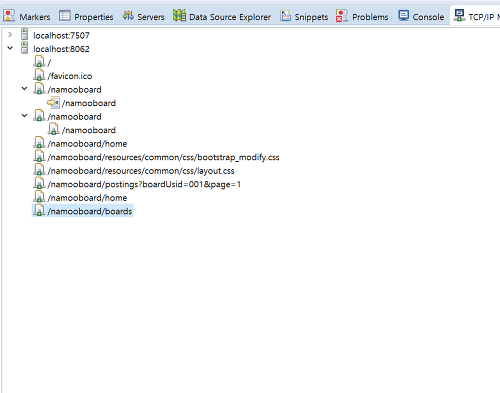This screenshot has width=500, height=393.
Task: Click the forward arrow icon on /namooboard child
Action: [x=53, y=102]
